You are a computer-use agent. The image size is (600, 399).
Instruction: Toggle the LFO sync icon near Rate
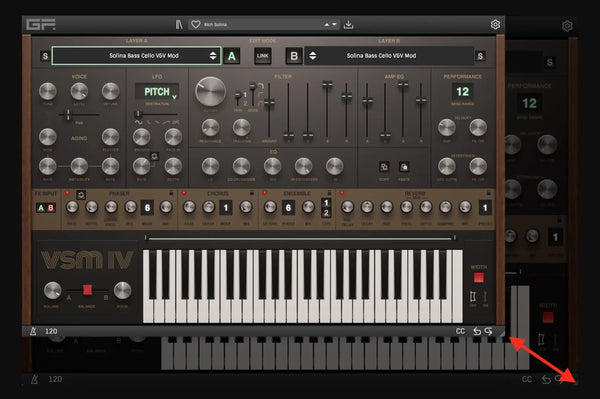coord(154,156)
